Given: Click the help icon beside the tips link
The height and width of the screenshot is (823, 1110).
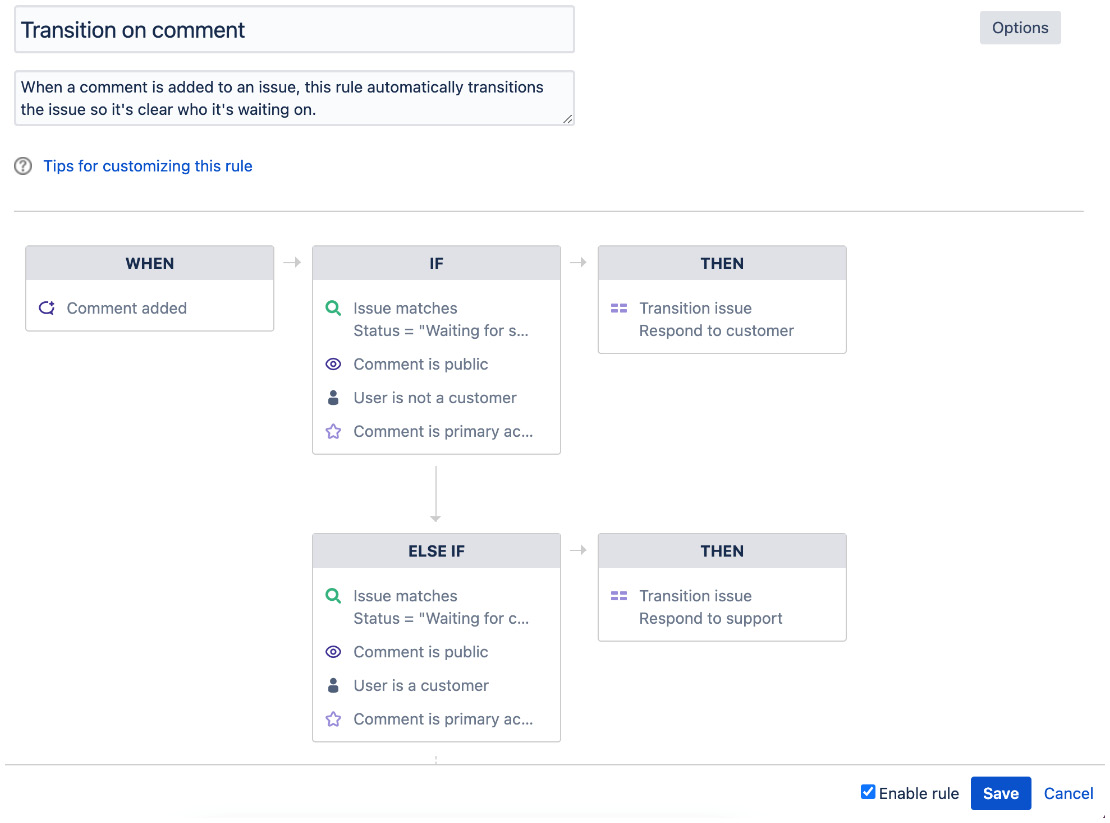Looking at the screenshot, I should [x=22, y=166].
